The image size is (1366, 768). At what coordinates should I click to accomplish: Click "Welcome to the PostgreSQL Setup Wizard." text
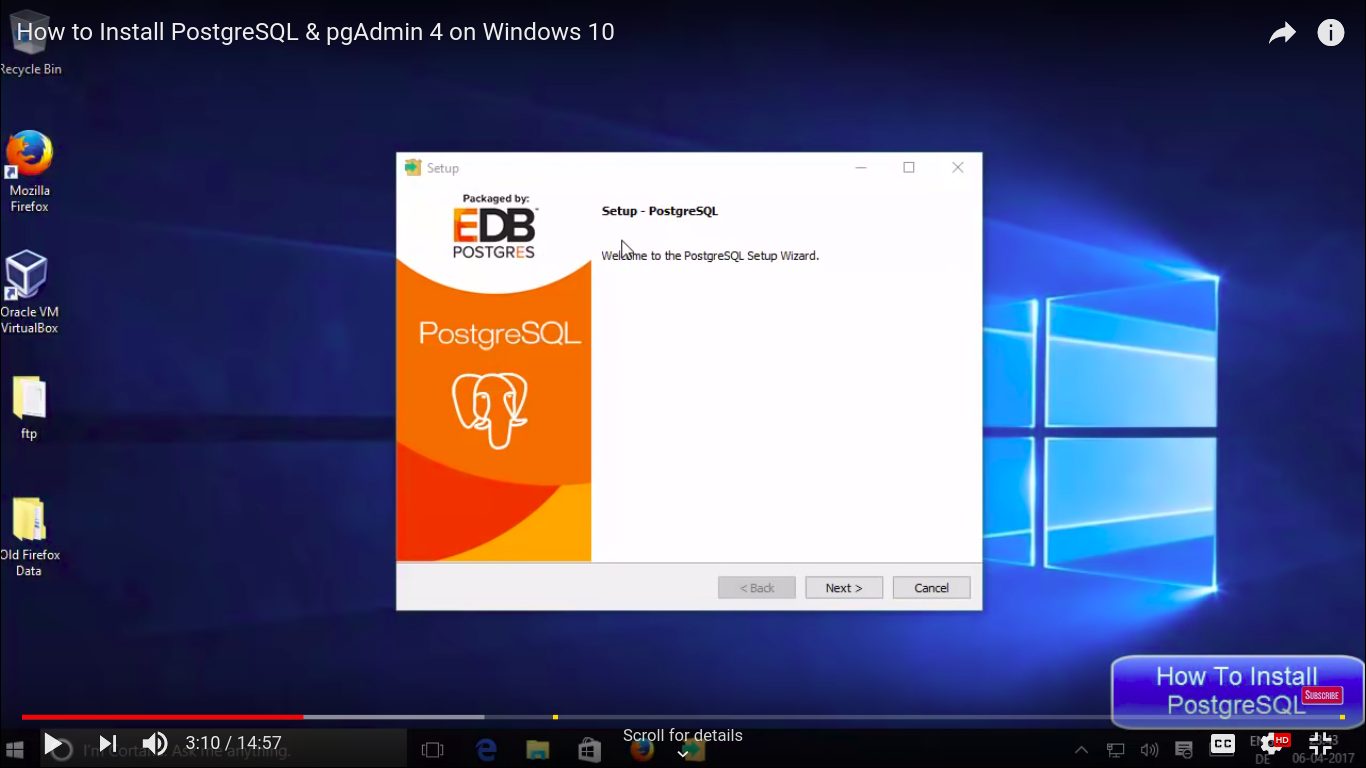tap(710, 256)
